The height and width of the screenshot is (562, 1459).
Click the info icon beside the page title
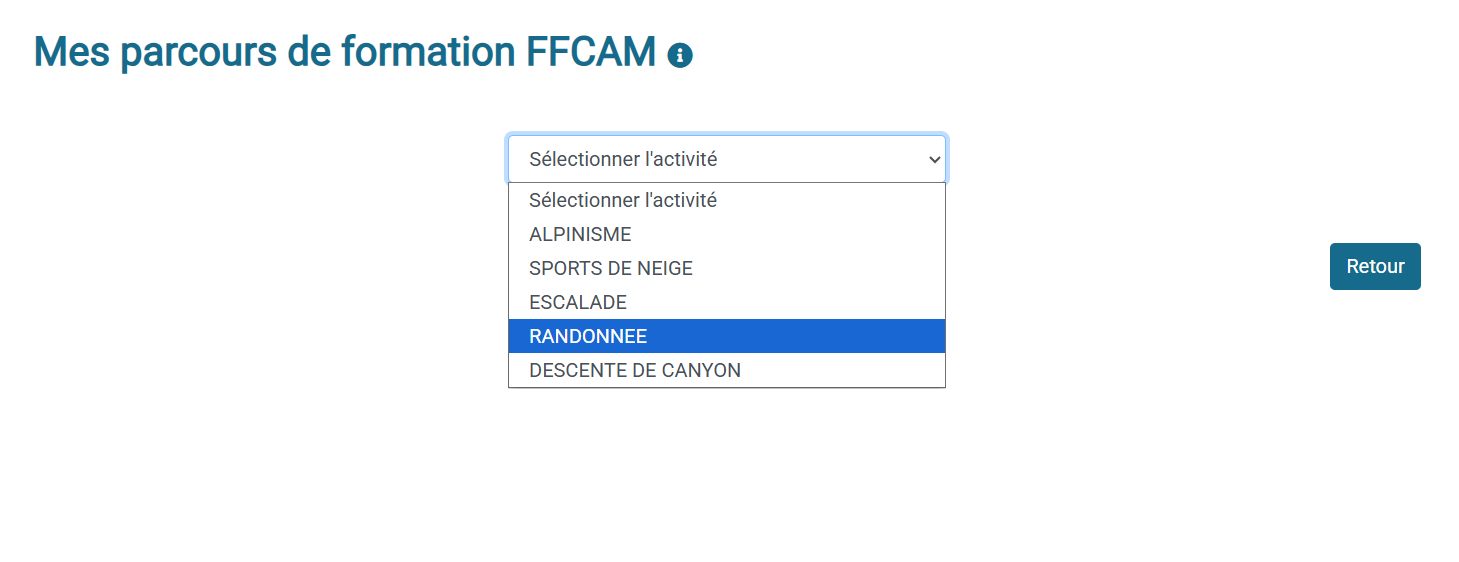point(680,56)
